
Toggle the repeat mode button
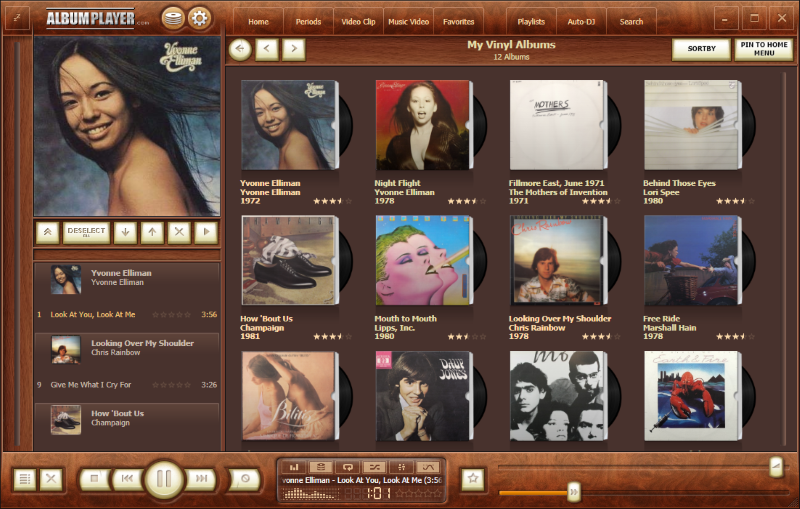(347, 467)
